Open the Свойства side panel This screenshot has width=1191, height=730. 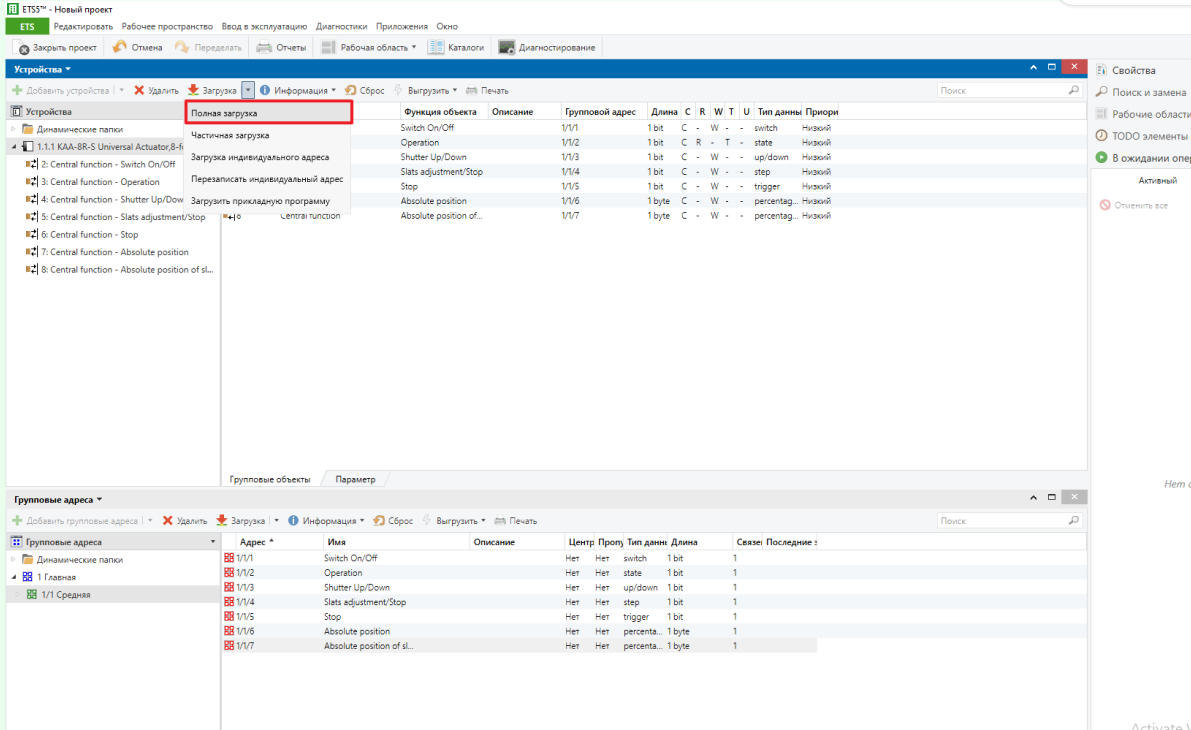click(1126, 70)
